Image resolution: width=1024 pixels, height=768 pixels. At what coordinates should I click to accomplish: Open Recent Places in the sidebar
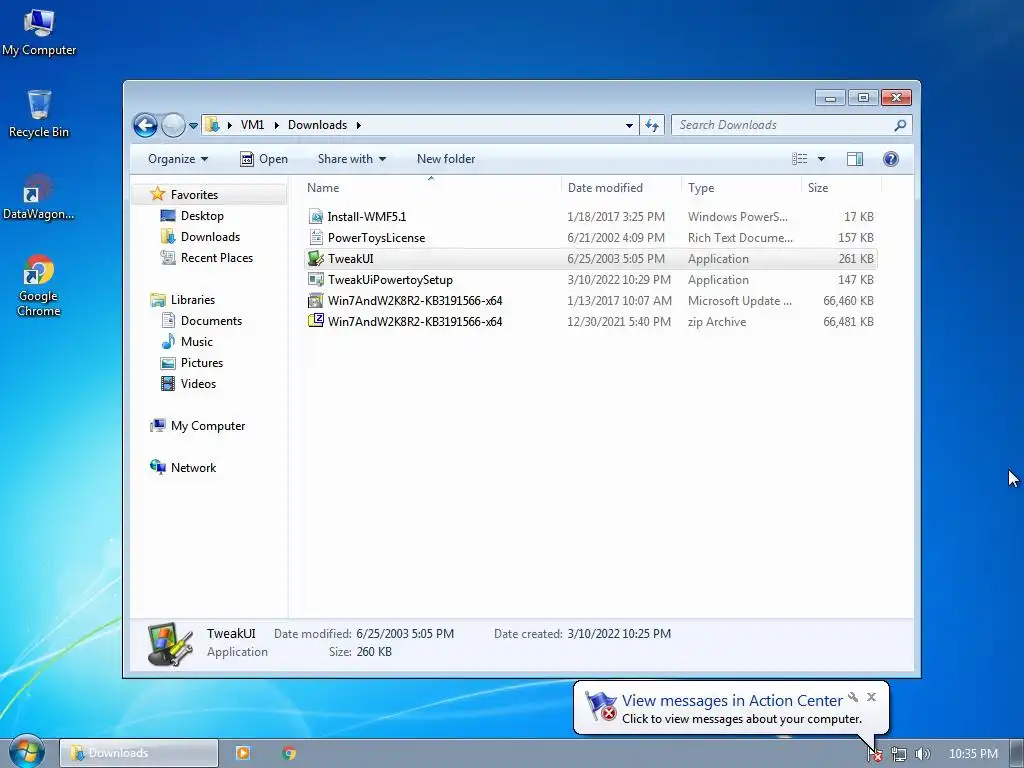coord(217,257)
